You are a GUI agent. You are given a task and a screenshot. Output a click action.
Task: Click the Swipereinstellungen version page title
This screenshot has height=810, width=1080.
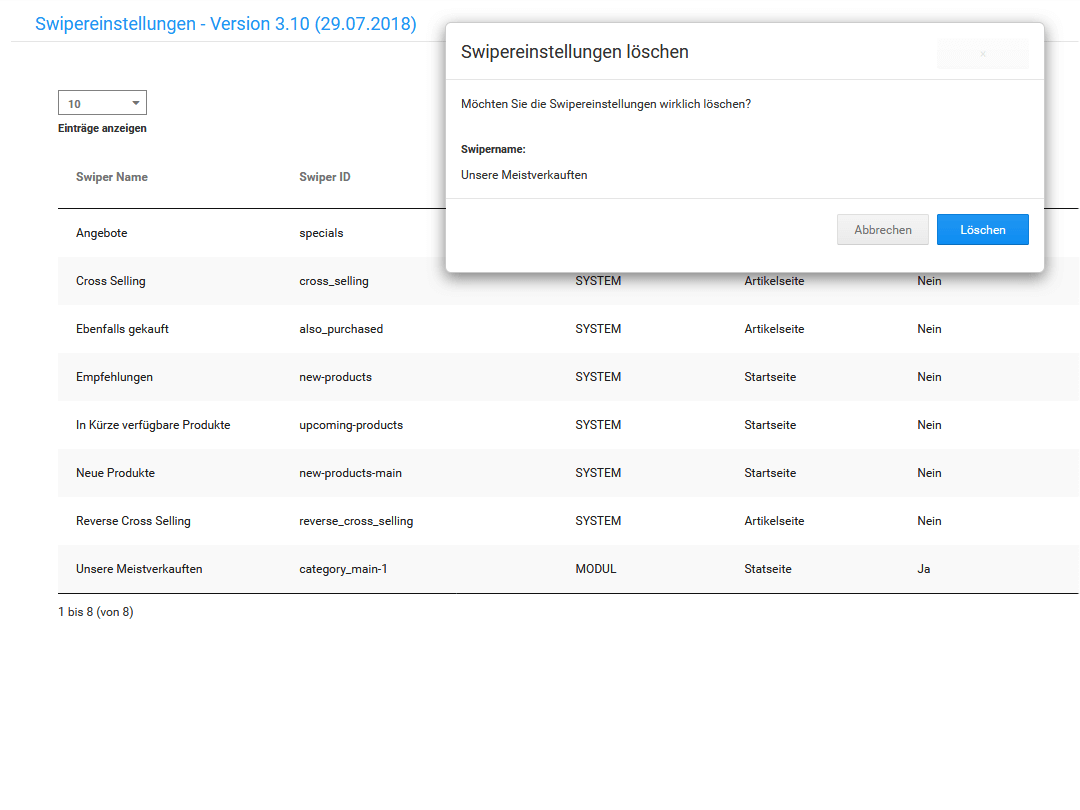tap(225, 24)
